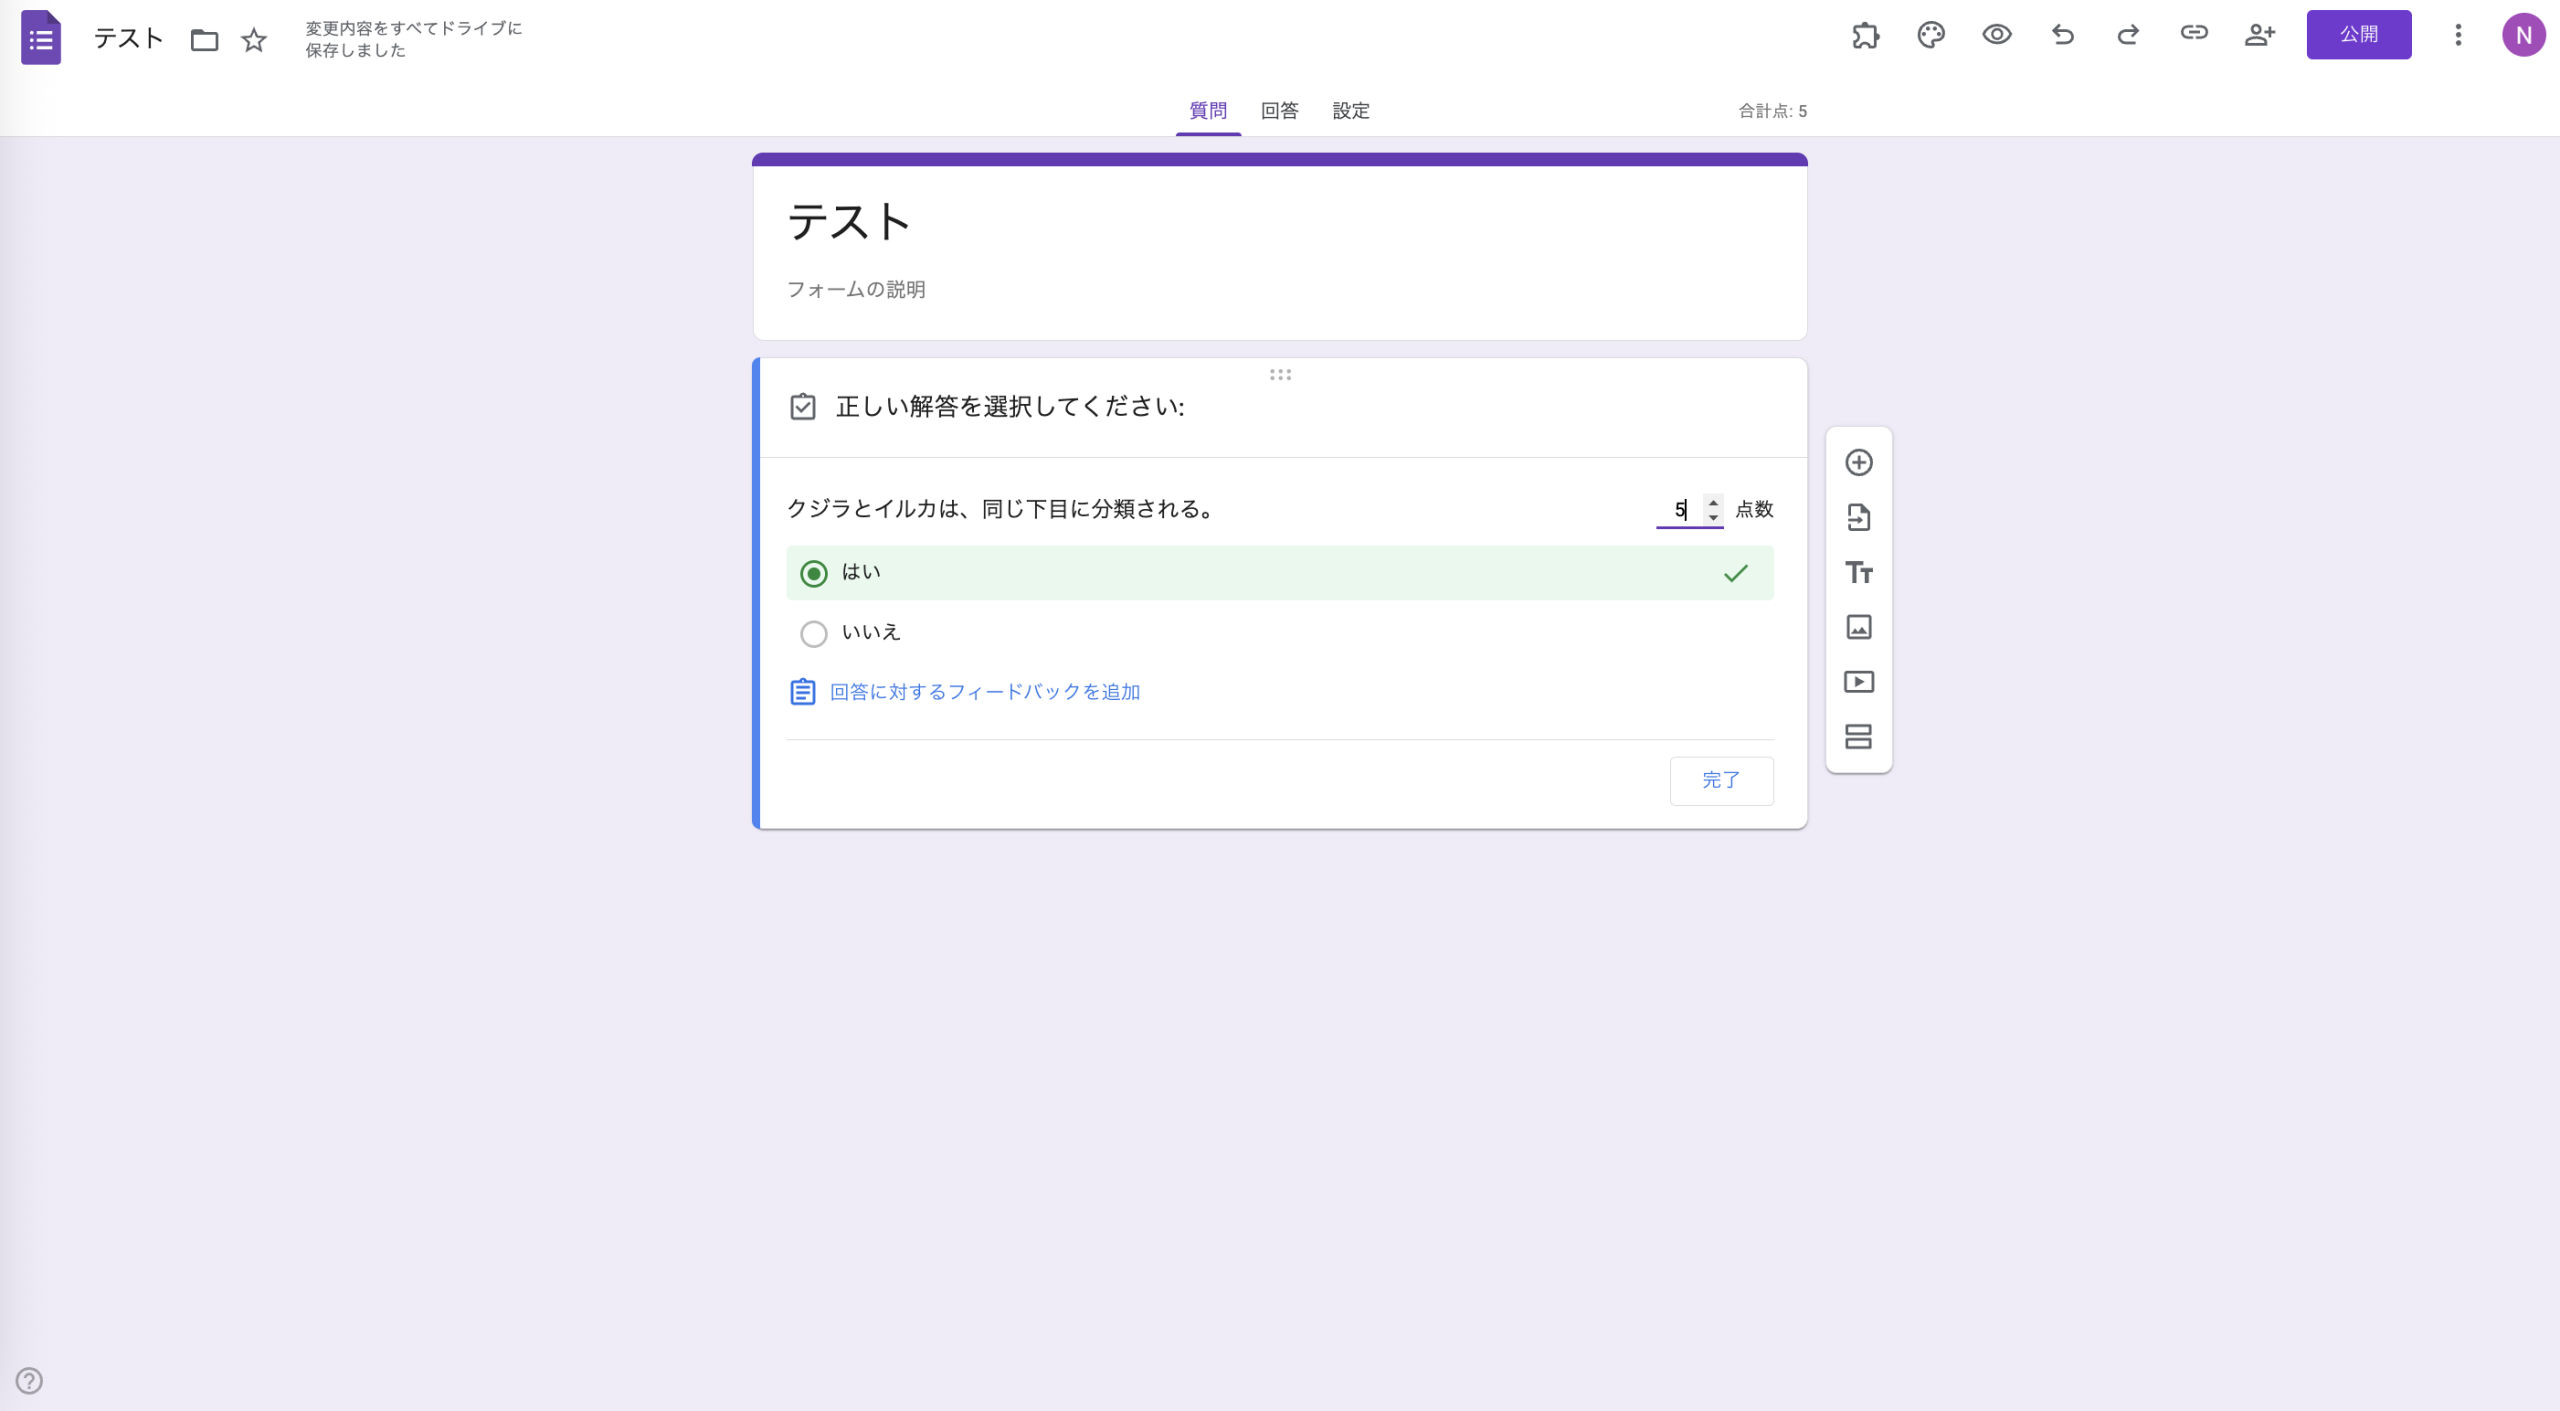Preview the form with the eye icon
This screenshot has height=1411, width=2560.
(1996, 35)
